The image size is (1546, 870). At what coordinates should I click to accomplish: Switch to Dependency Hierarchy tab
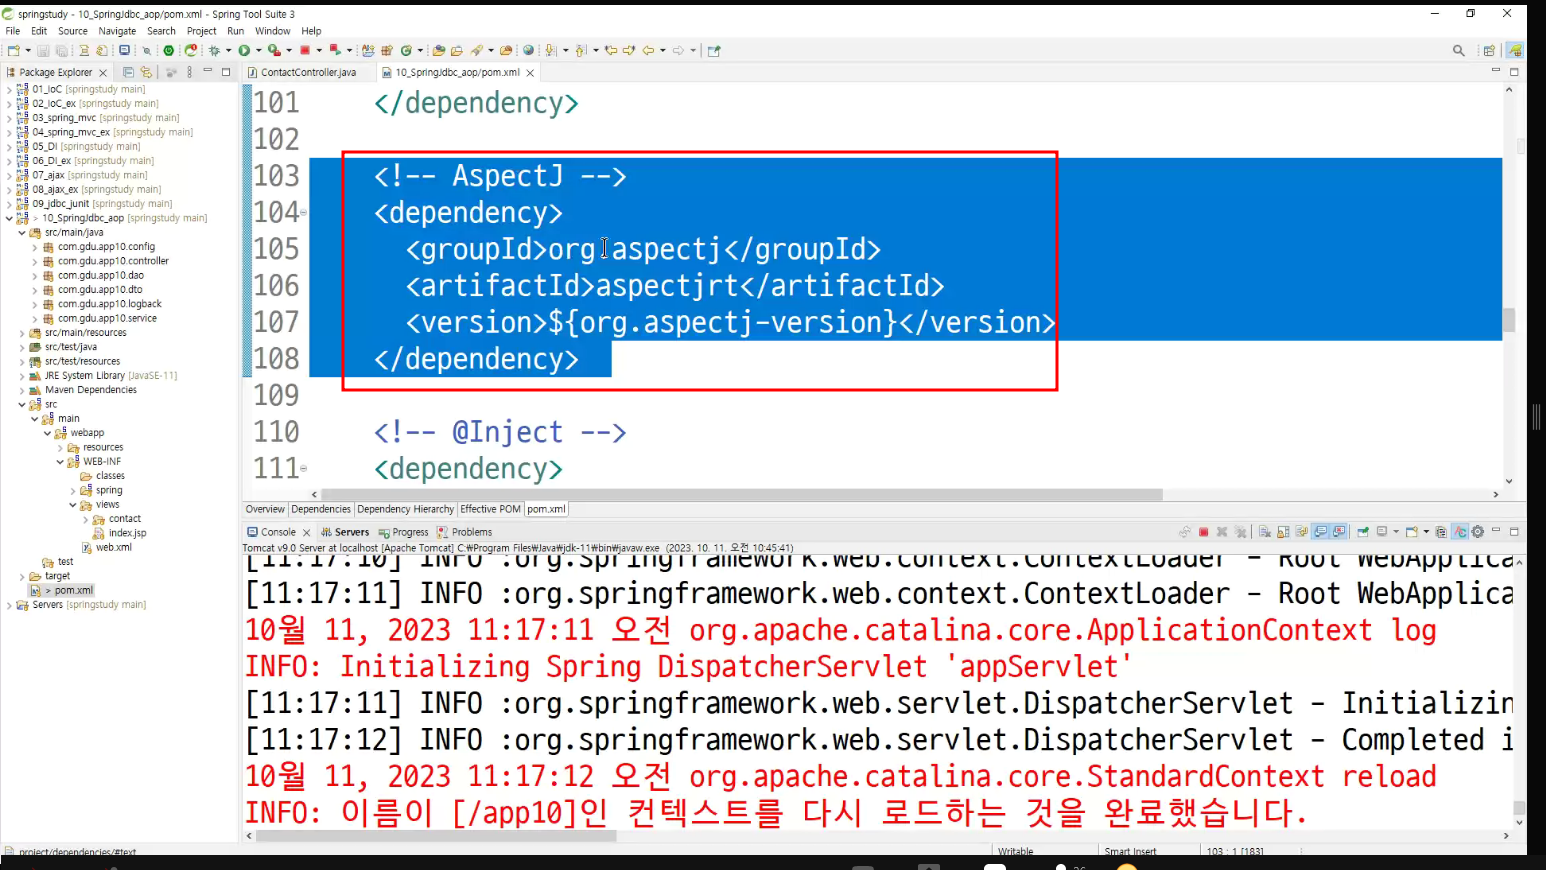pyautogui.click(x=405, y=509)
